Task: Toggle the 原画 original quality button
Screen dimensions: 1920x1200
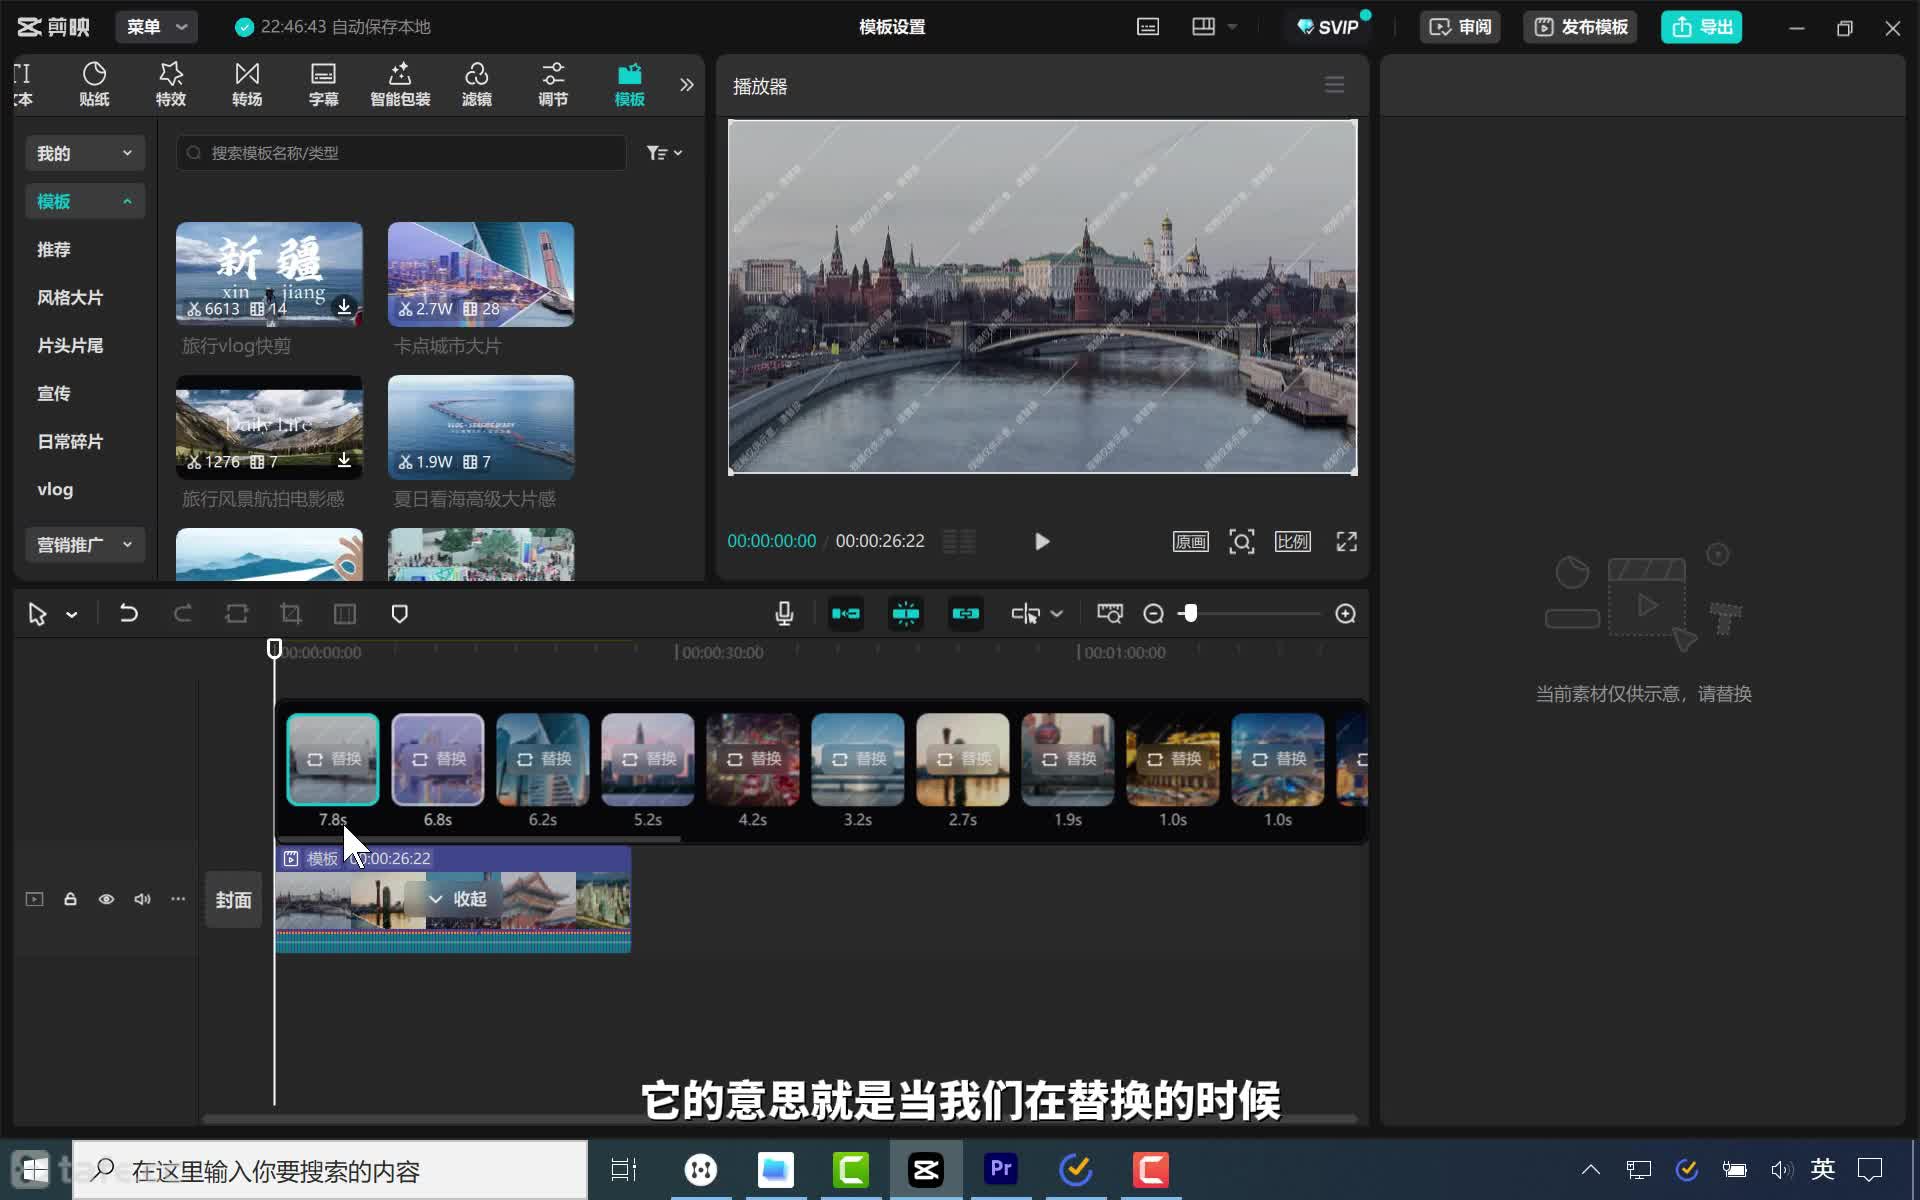Action: click(x=1190, y=542)
